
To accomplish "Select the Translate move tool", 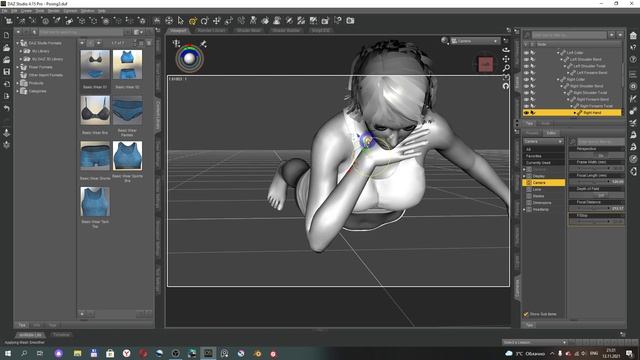I will click(217, 20).
